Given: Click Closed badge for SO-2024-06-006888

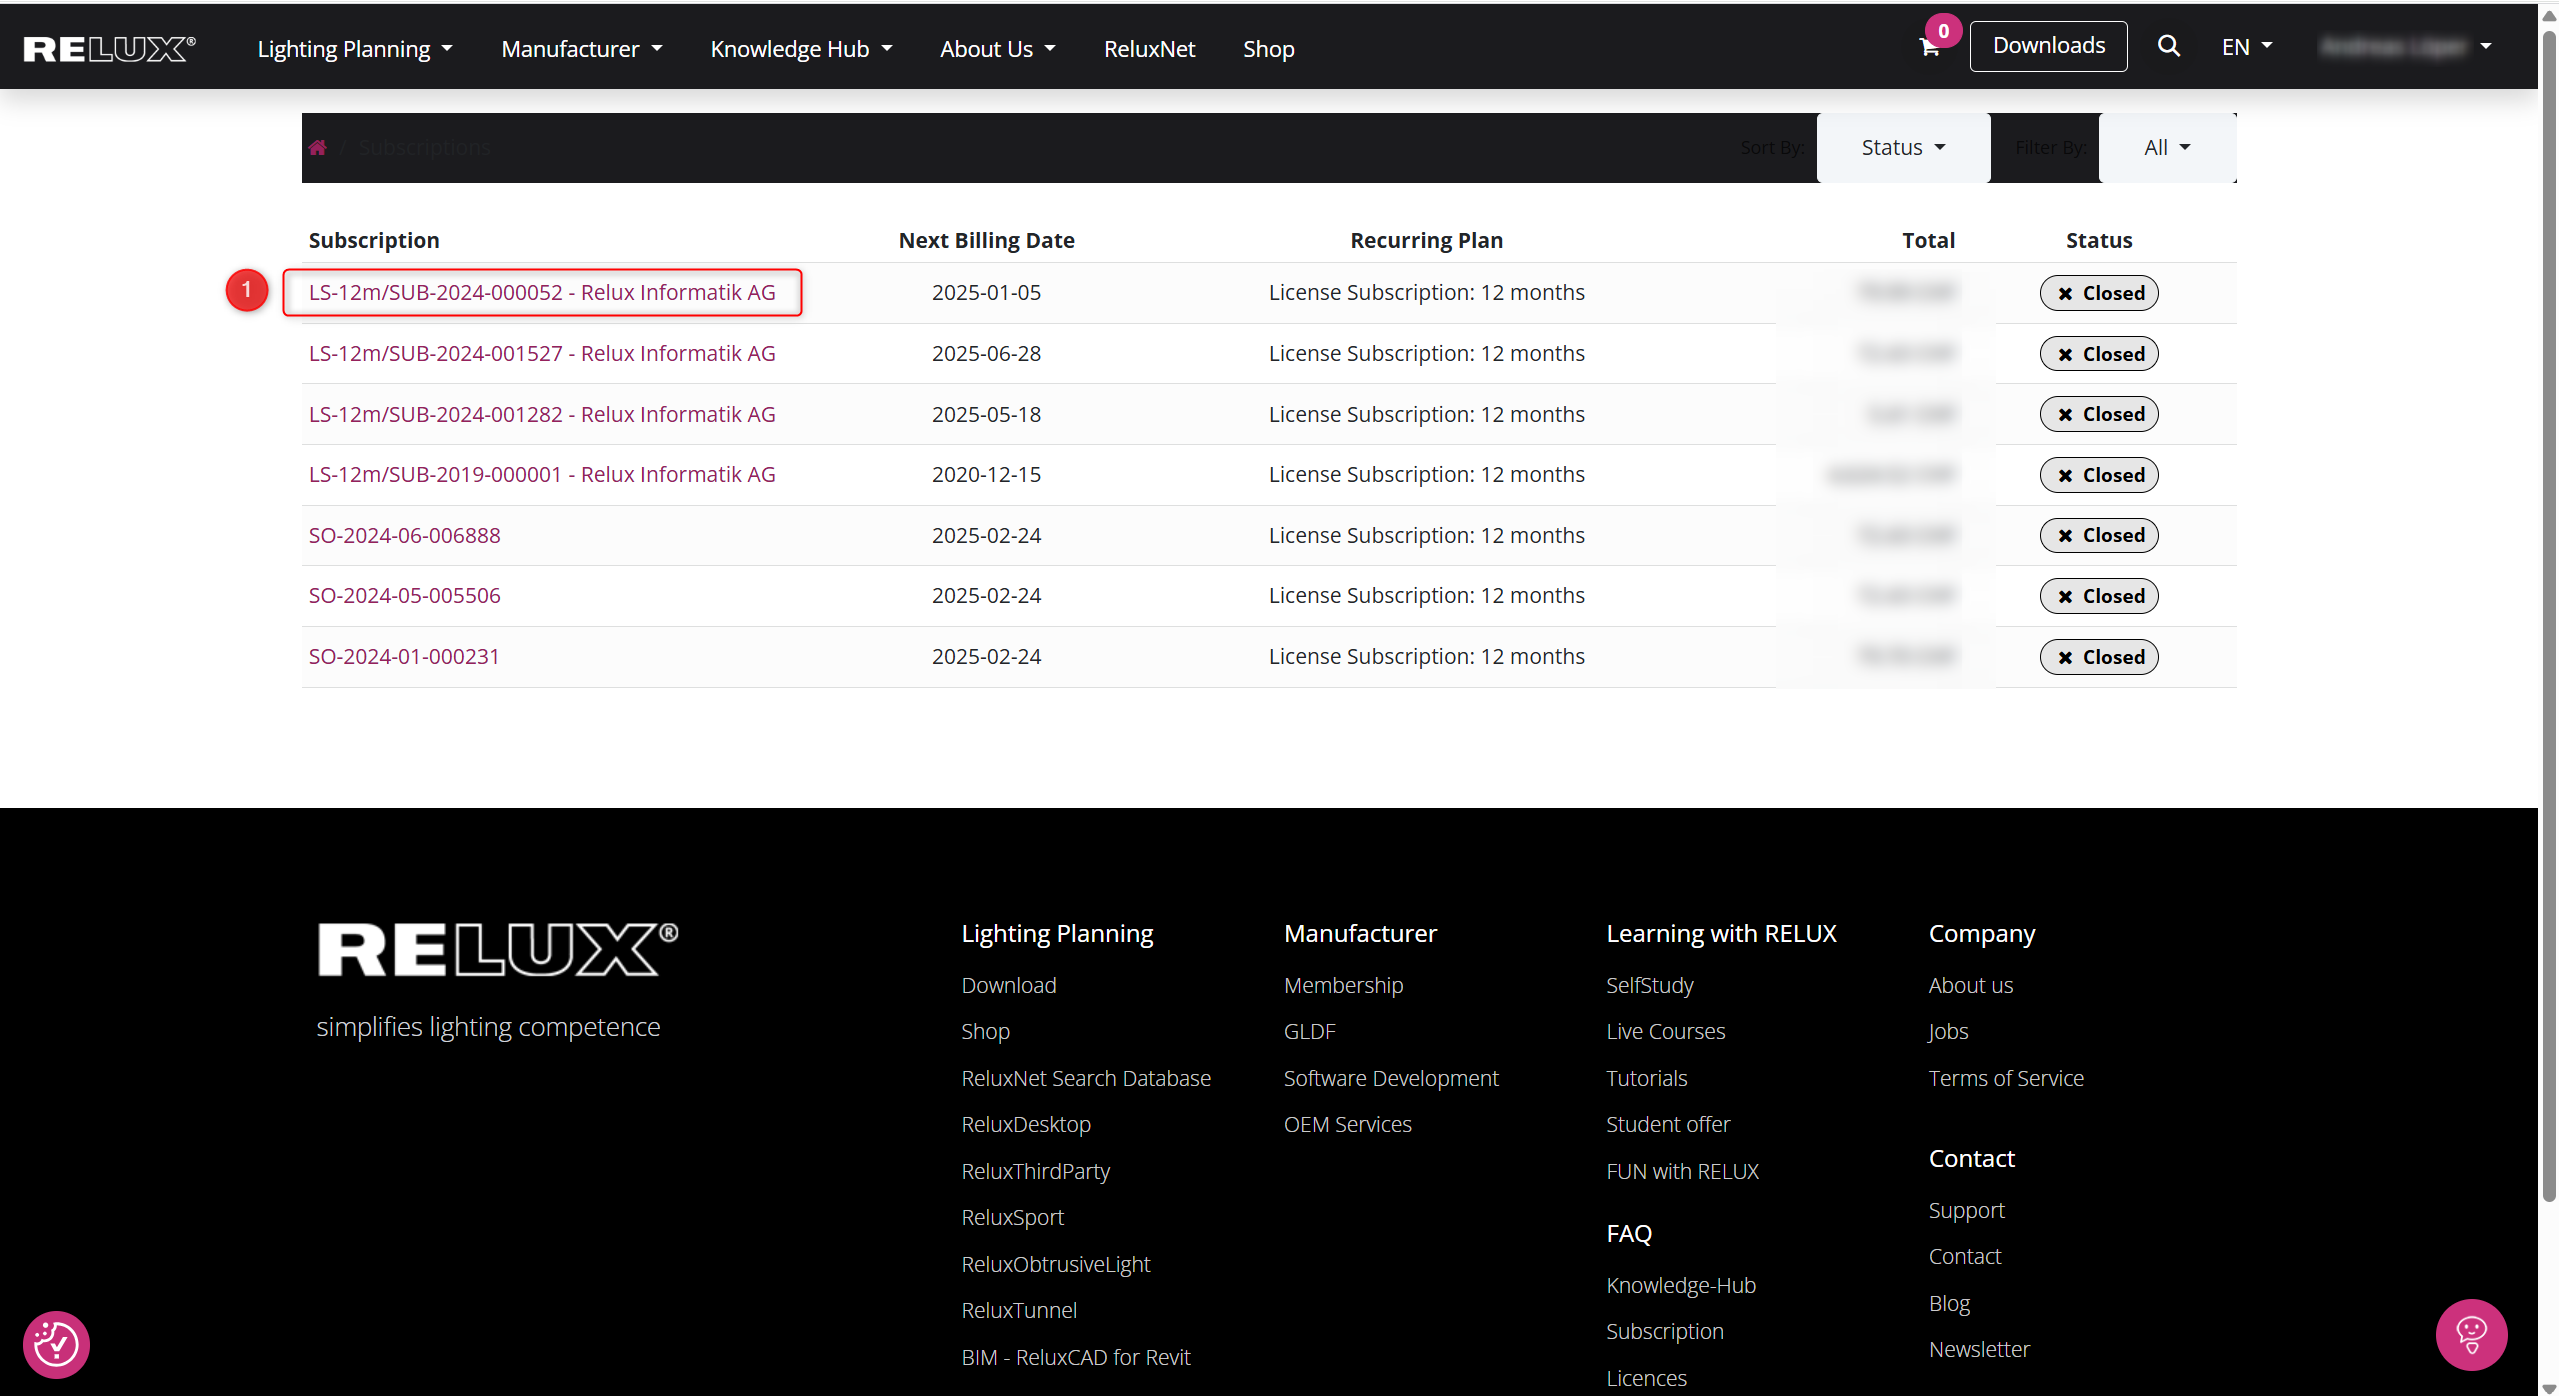Looking at the screenshot, I should pos(2099,535).
